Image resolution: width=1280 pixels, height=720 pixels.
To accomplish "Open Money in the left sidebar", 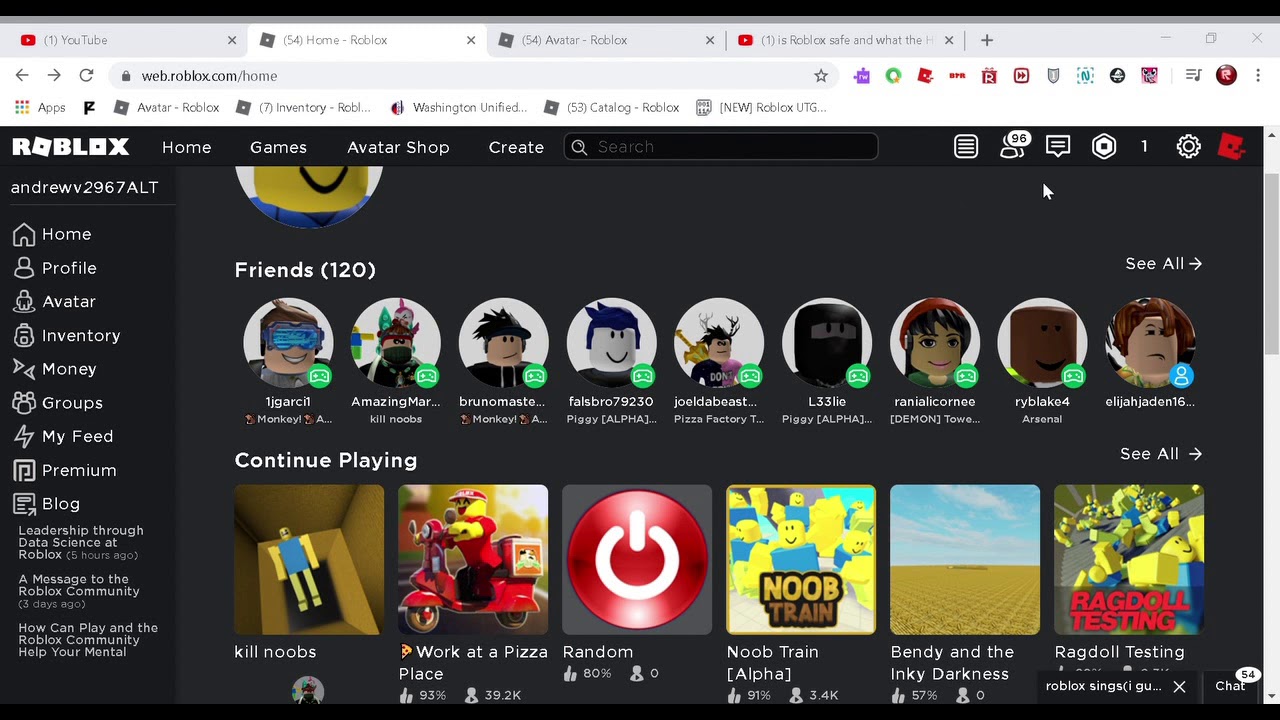I will point(55,369).
